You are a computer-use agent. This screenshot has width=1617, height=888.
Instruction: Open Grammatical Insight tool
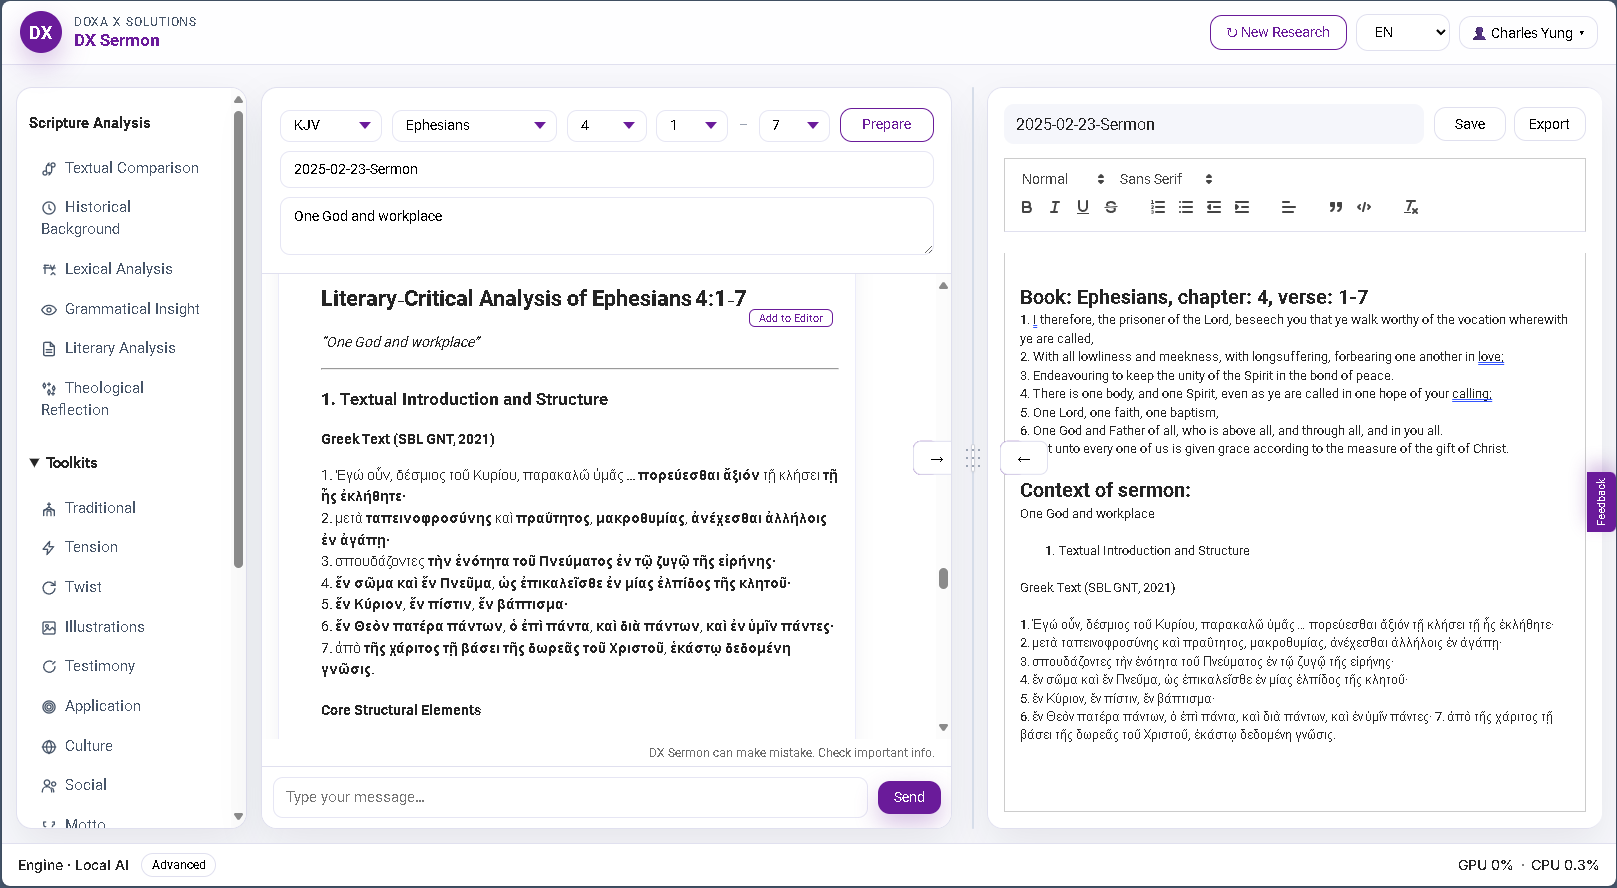[x=120, y=309]
